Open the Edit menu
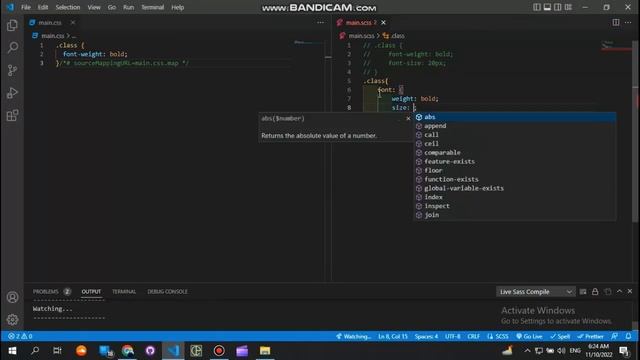640x360 pixels. coord(43,7)
